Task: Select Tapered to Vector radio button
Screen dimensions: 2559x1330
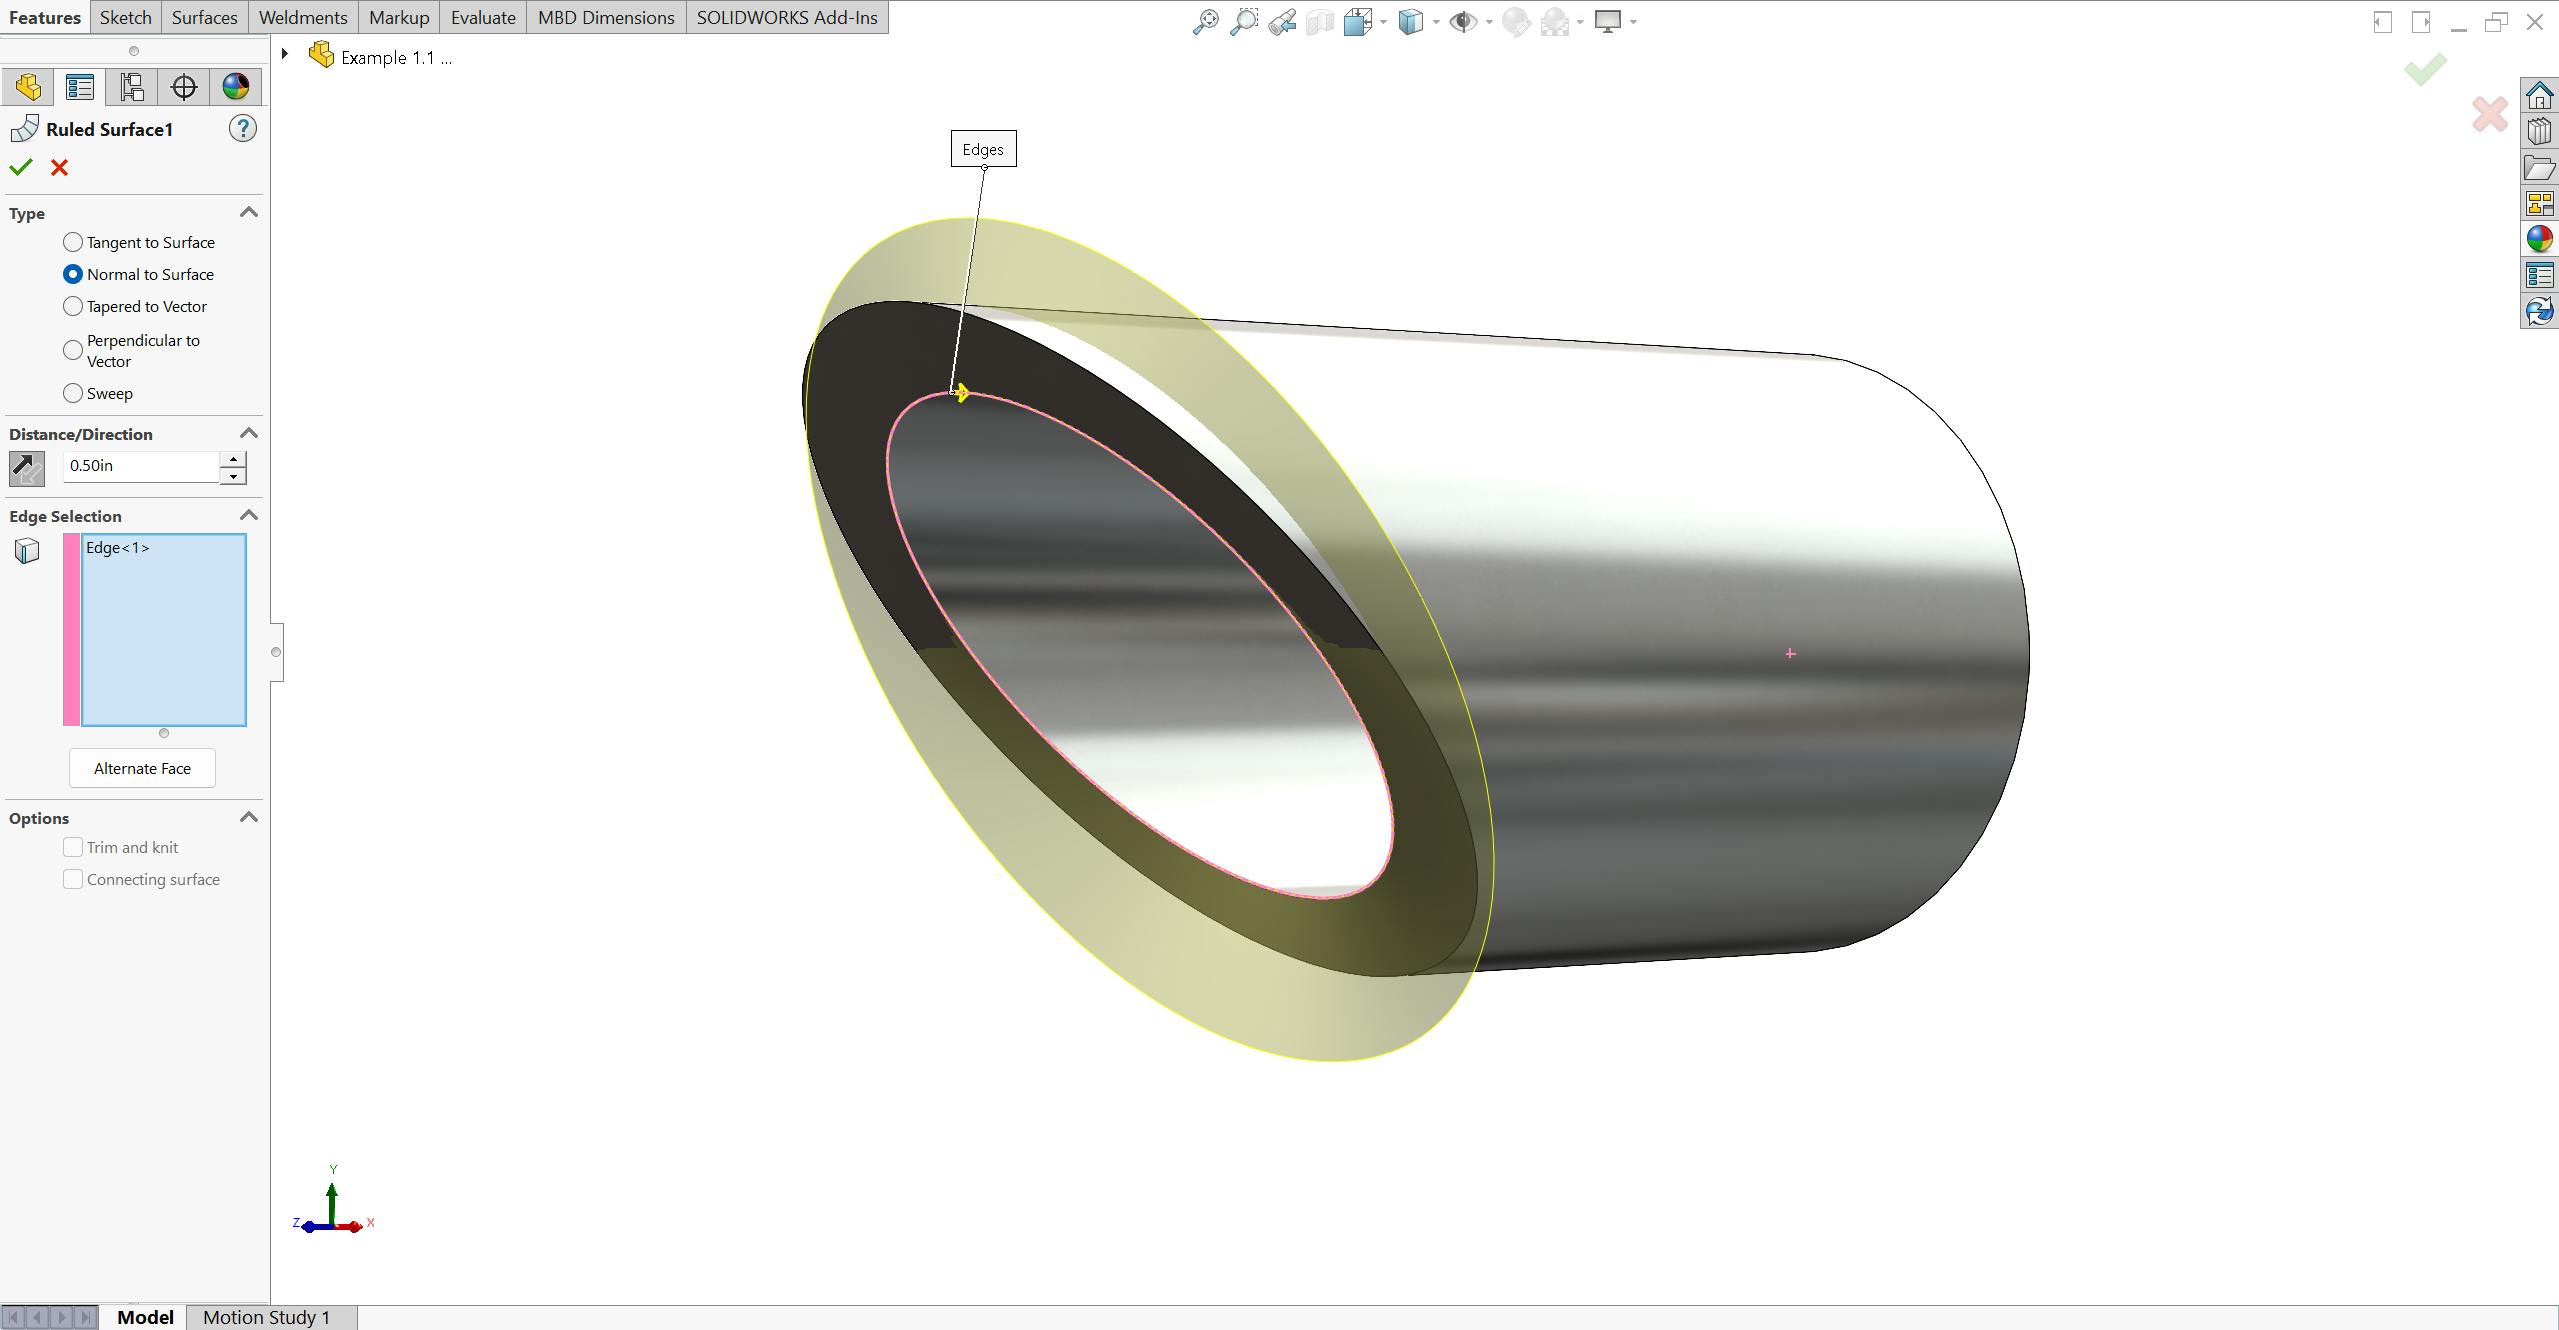Action: pyautogui.click(x=73, y=306)
